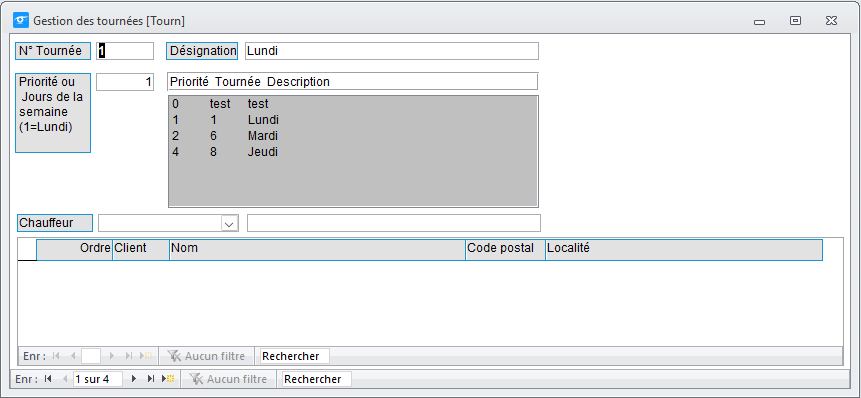Select the Mardi row in priority list

pyautogui.click(x=353, y=136)
